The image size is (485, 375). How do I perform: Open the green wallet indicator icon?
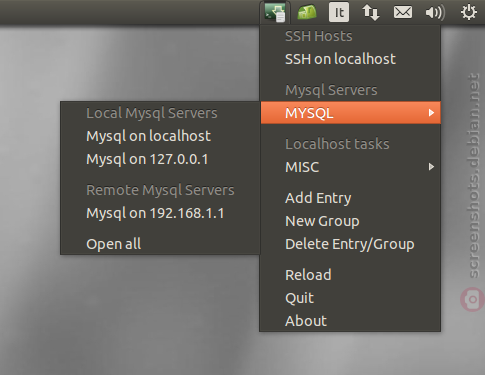click(x=307, y=12)
